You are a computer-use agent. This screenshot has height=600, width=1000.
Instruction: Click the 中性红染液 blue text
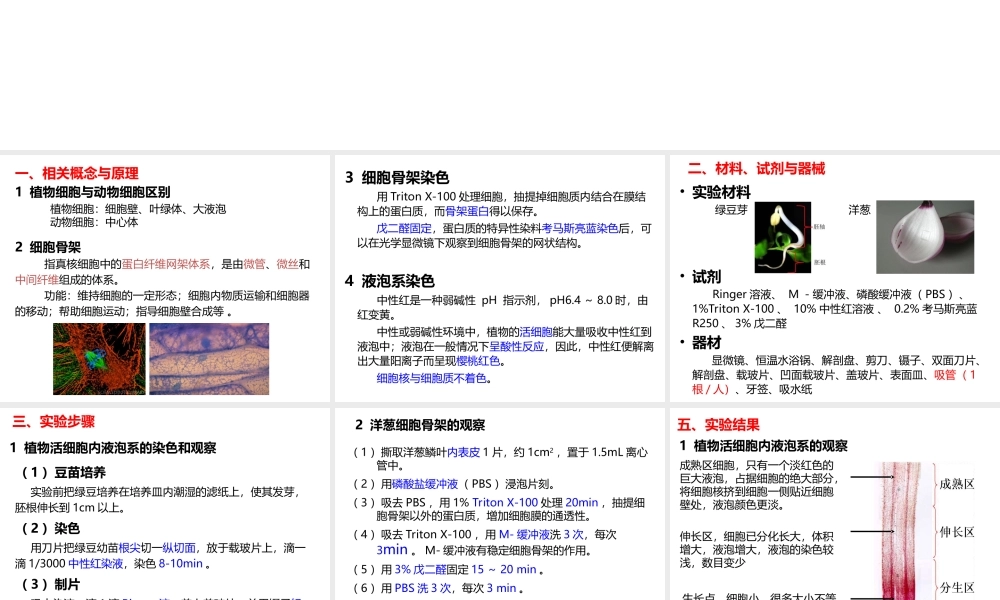[x=95, y=563]
